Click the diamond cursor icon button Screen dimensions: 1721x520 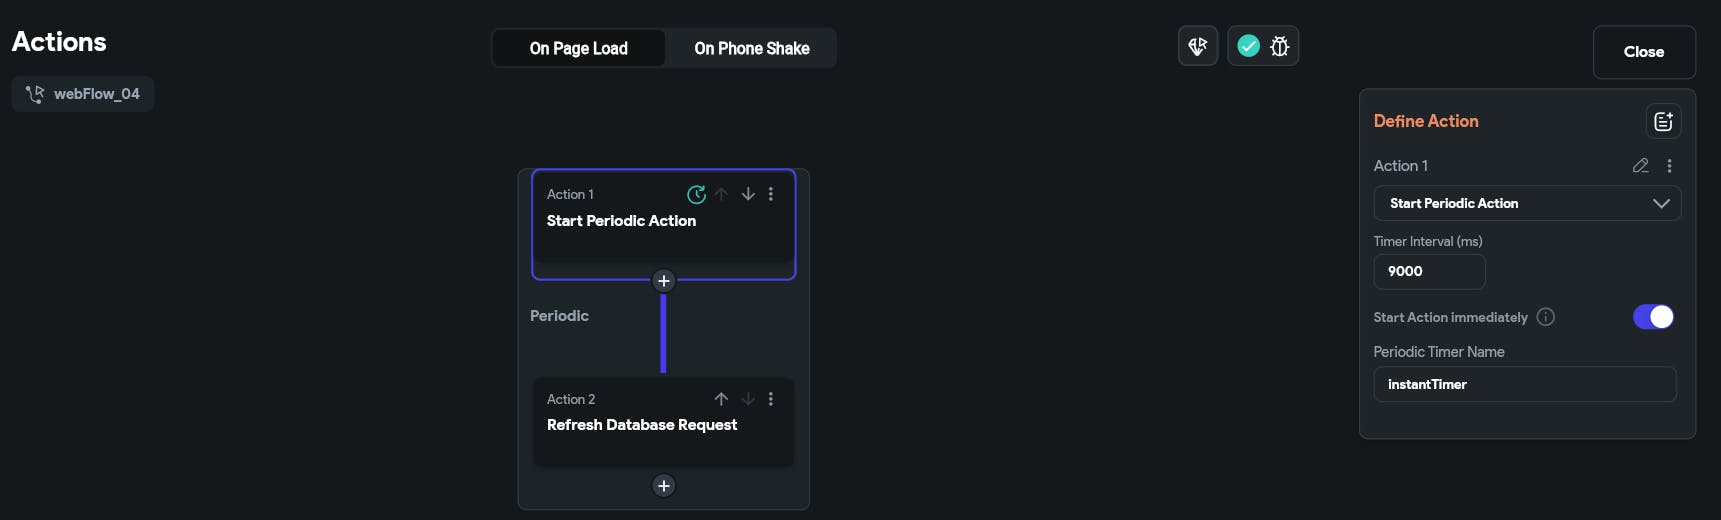(x=1197, y=46)
